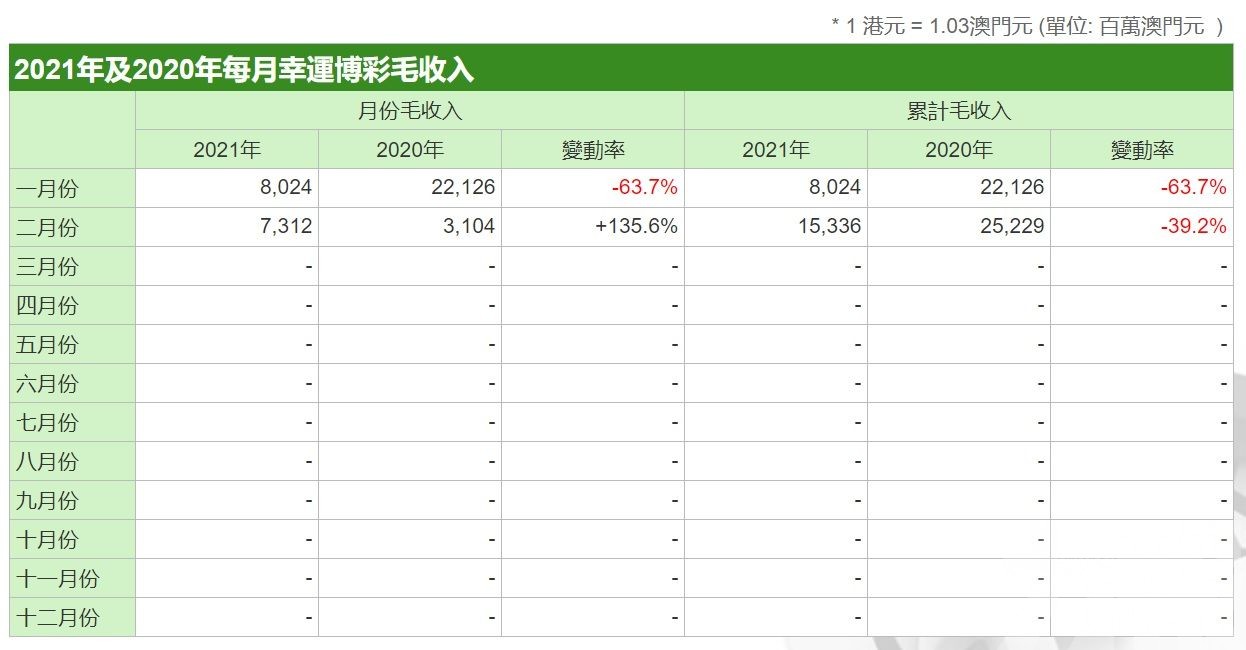
Task: Click the 變動率 header under 累計毛收入
Action: pyautogui.click(x=1142, y=150)
